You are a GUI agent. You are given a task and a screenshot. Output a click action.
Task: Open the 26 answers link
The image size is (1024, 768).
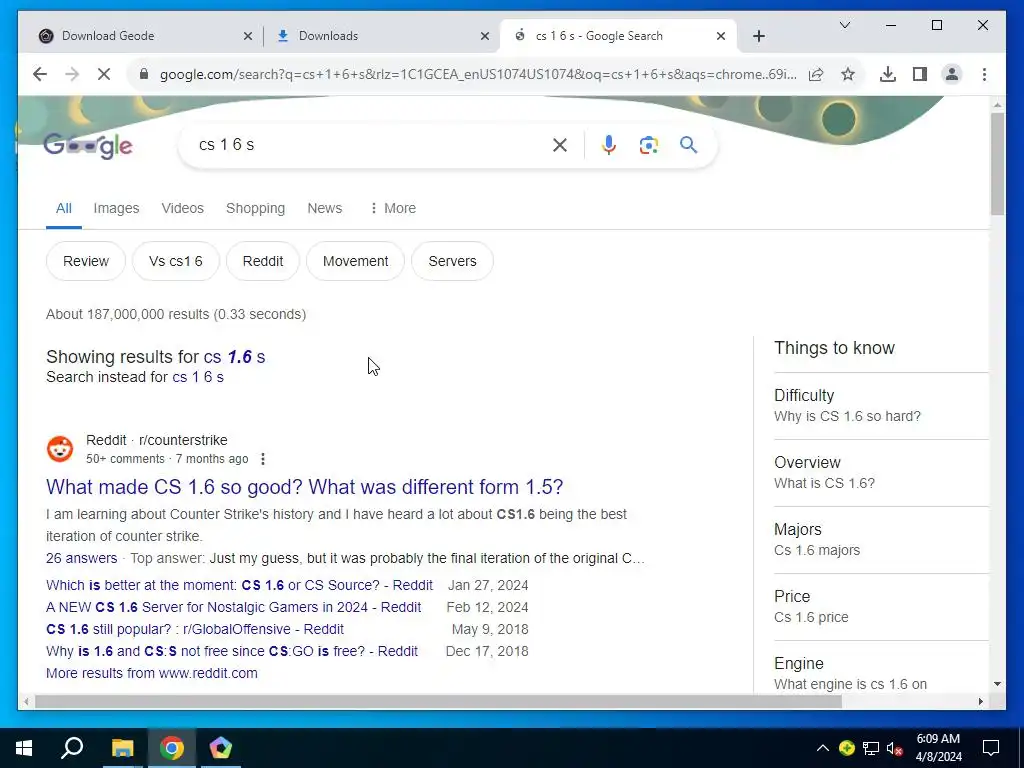tap(82, 558)
